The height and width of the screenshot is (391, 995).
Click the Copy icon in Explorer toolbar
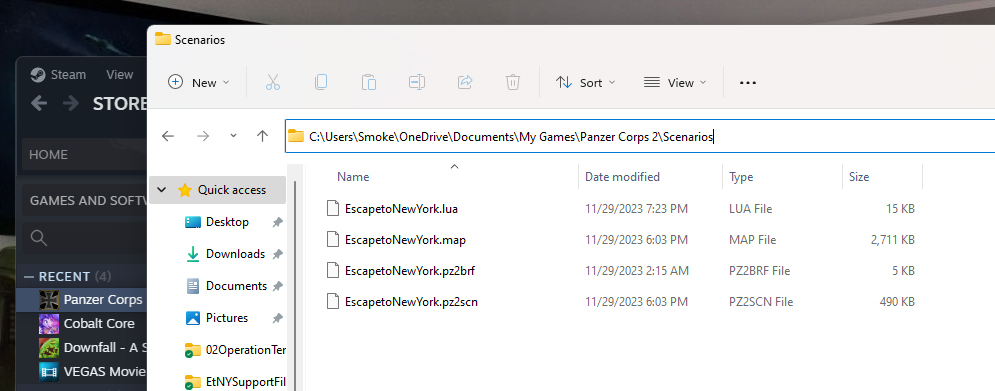coord(321,83)
